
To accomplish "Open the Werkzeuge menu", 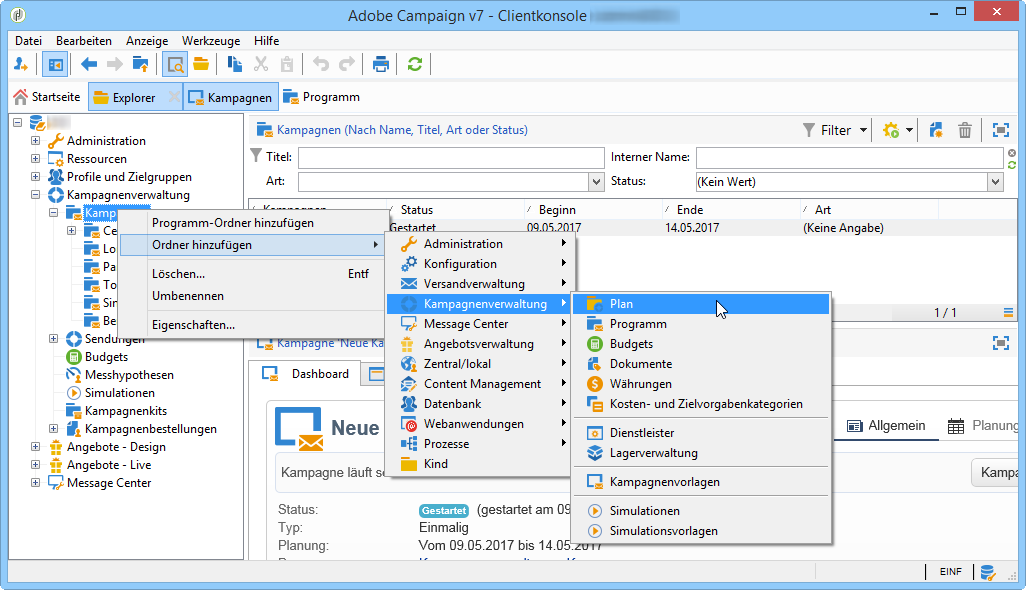I will click(211, 41).
